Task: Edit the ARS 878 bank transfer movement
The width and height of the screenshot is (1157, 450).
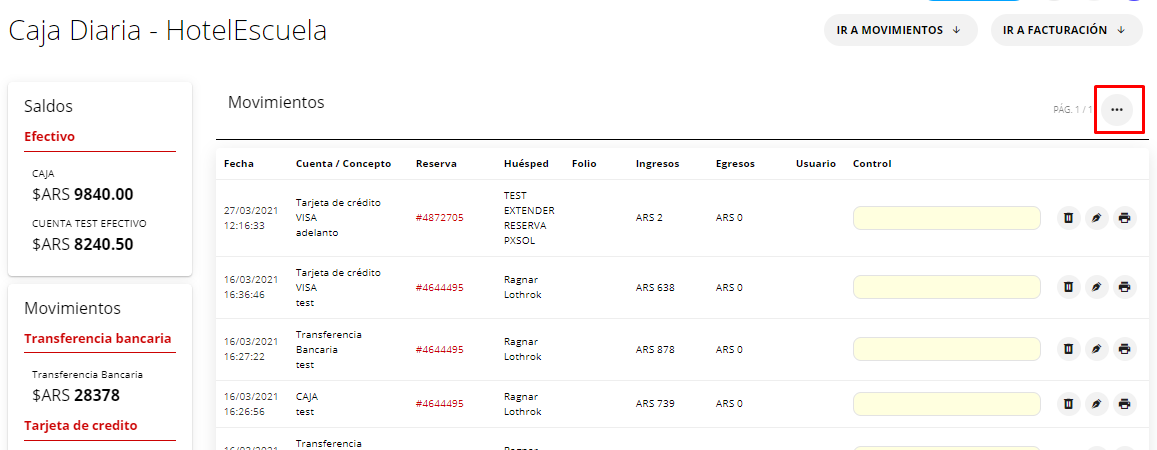Action: [1096, 349]
